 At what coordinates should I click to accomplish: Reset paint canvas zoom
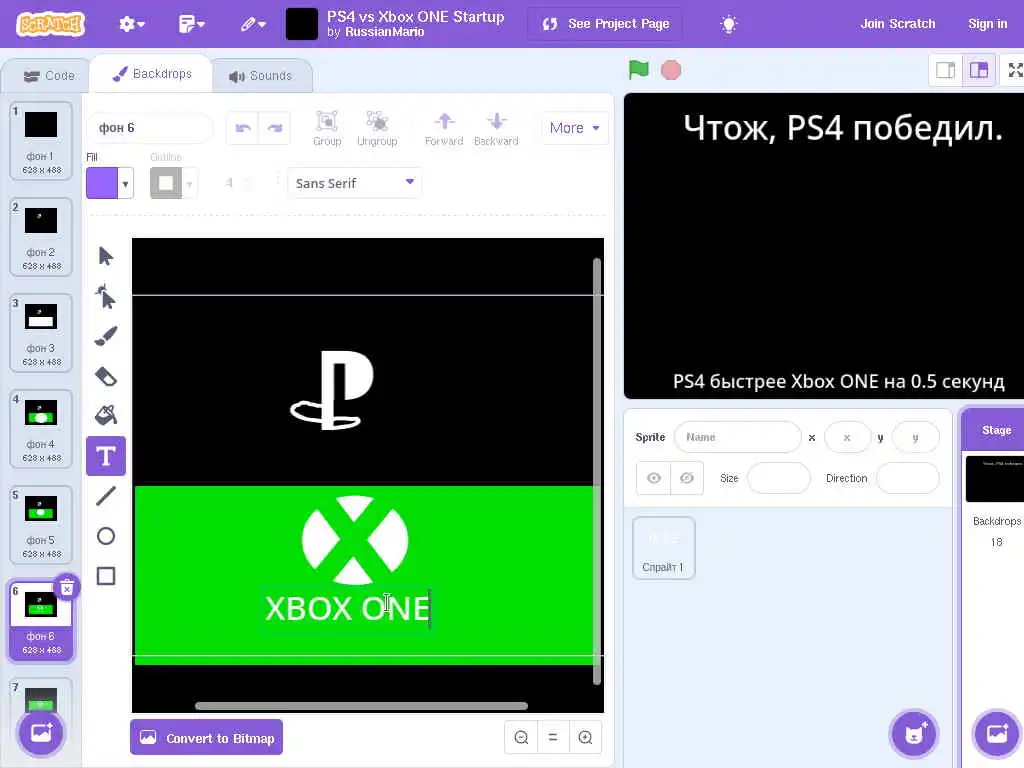553,737
